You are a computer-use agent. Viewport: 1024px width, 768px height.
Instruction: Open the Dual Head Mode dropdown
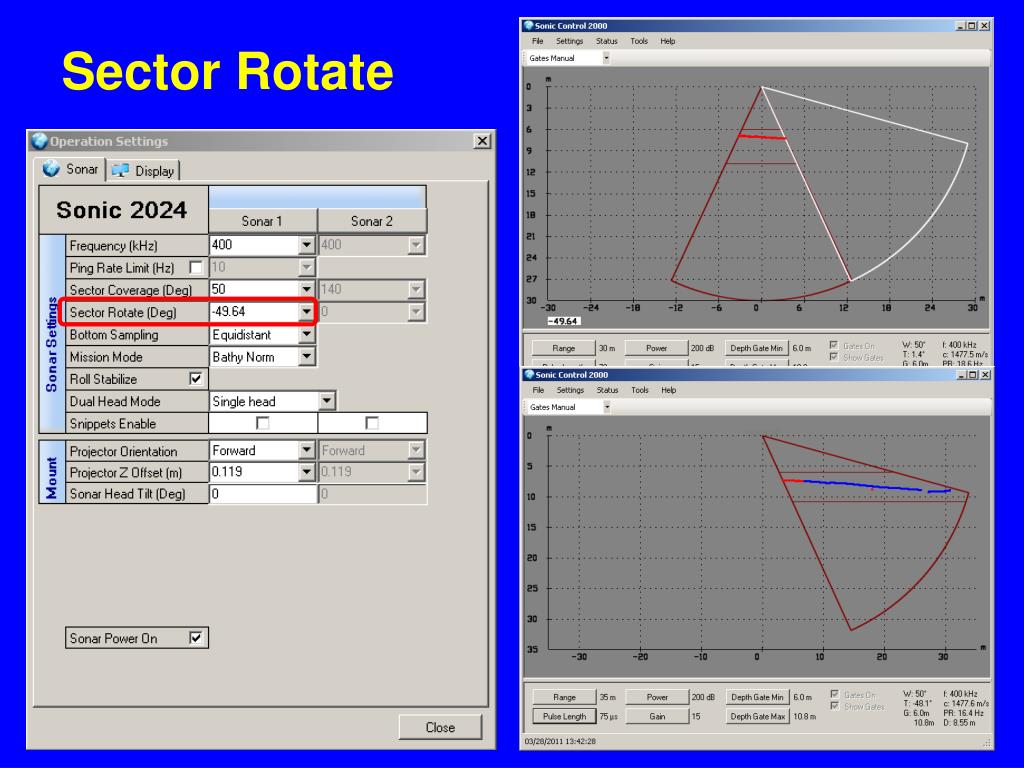[x=327, y=401]
